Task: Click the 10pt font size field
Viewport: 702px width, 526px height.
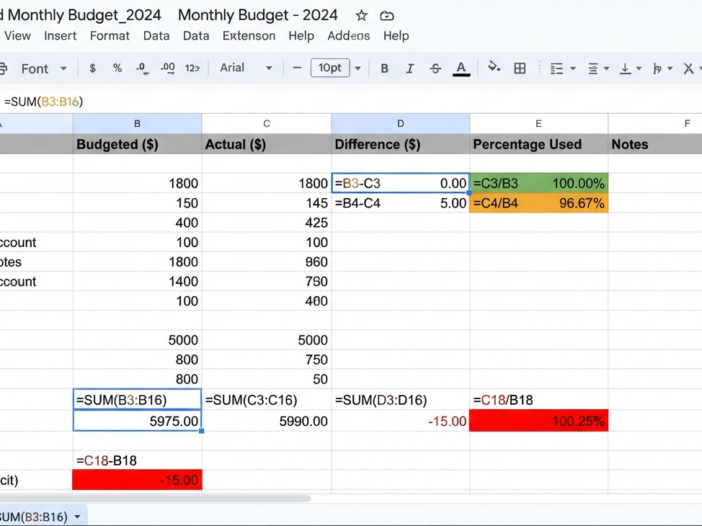Action: pos(330,68)
